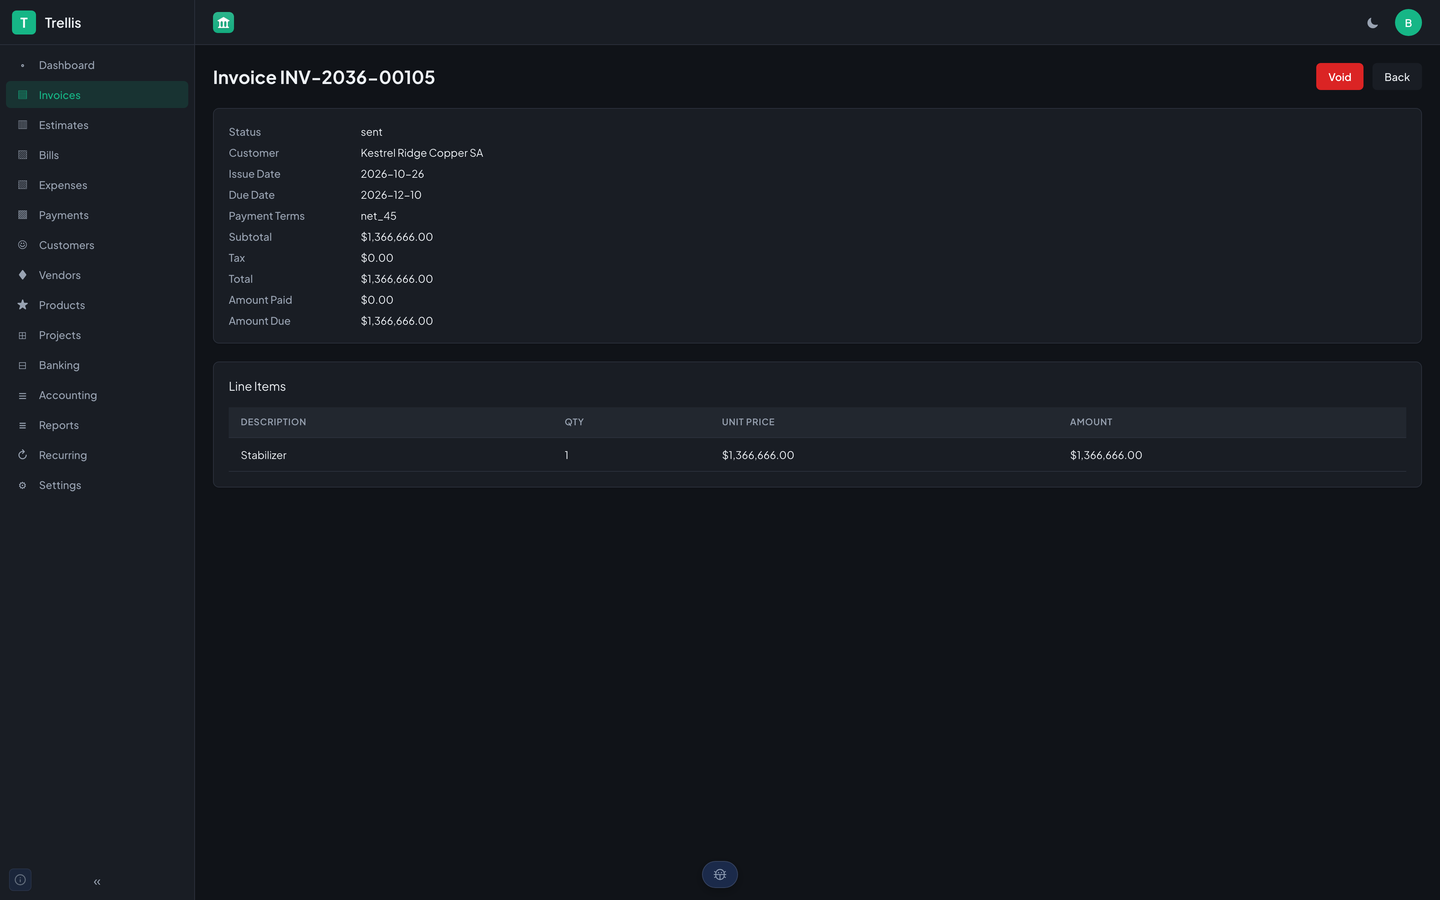Image resolution: width=1440 pixels, height=900 pixels.
Task: Click the floating bug icon button
Action: pos(720,874)
